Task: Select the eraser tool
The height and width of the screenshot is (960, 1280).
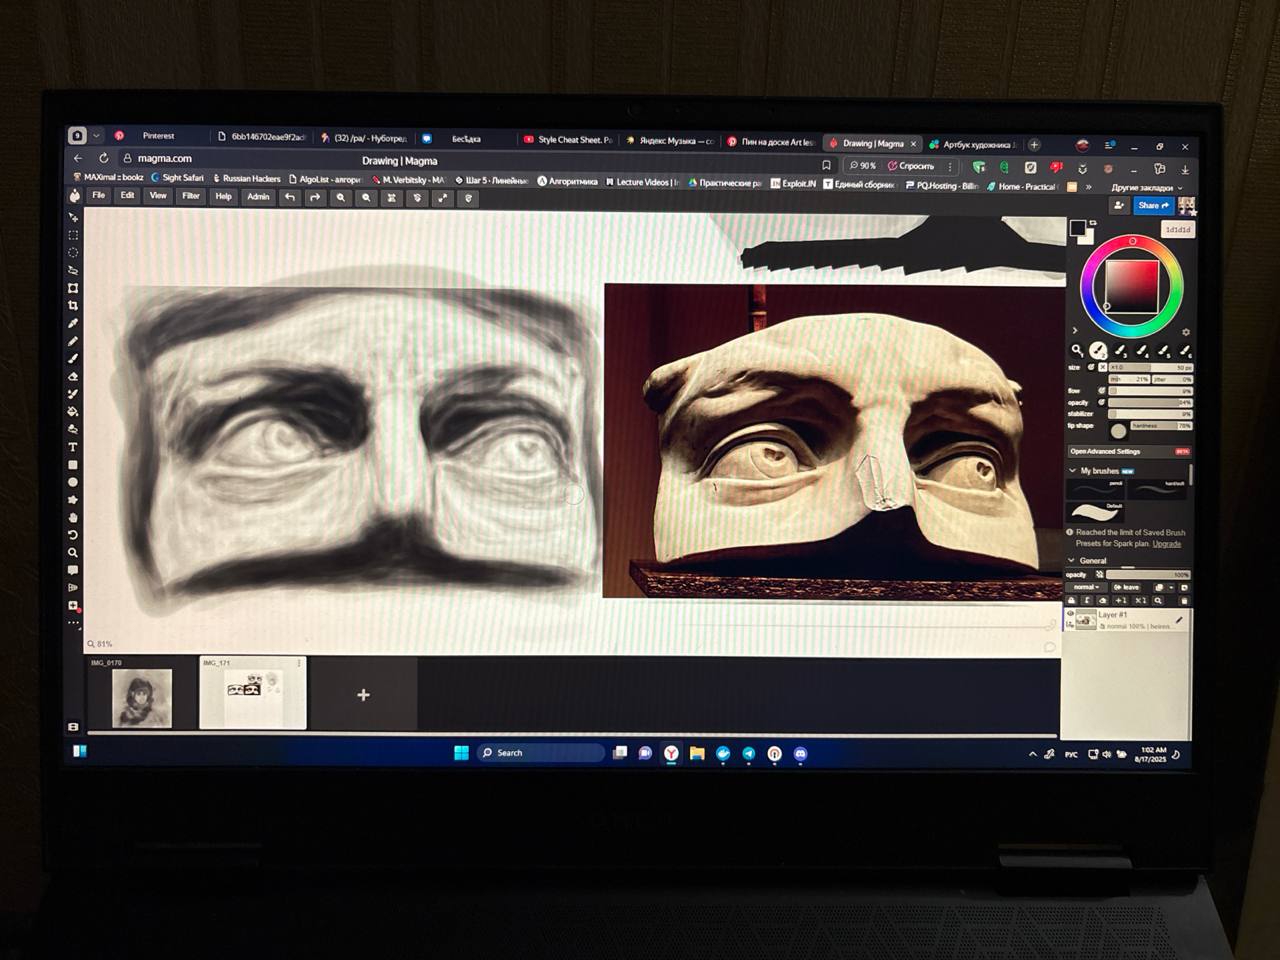Action: (73, 376)
